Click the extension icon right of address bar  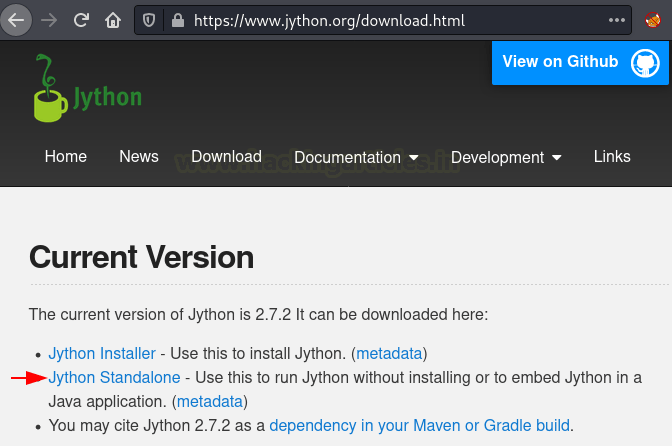[x=653, y=20]
